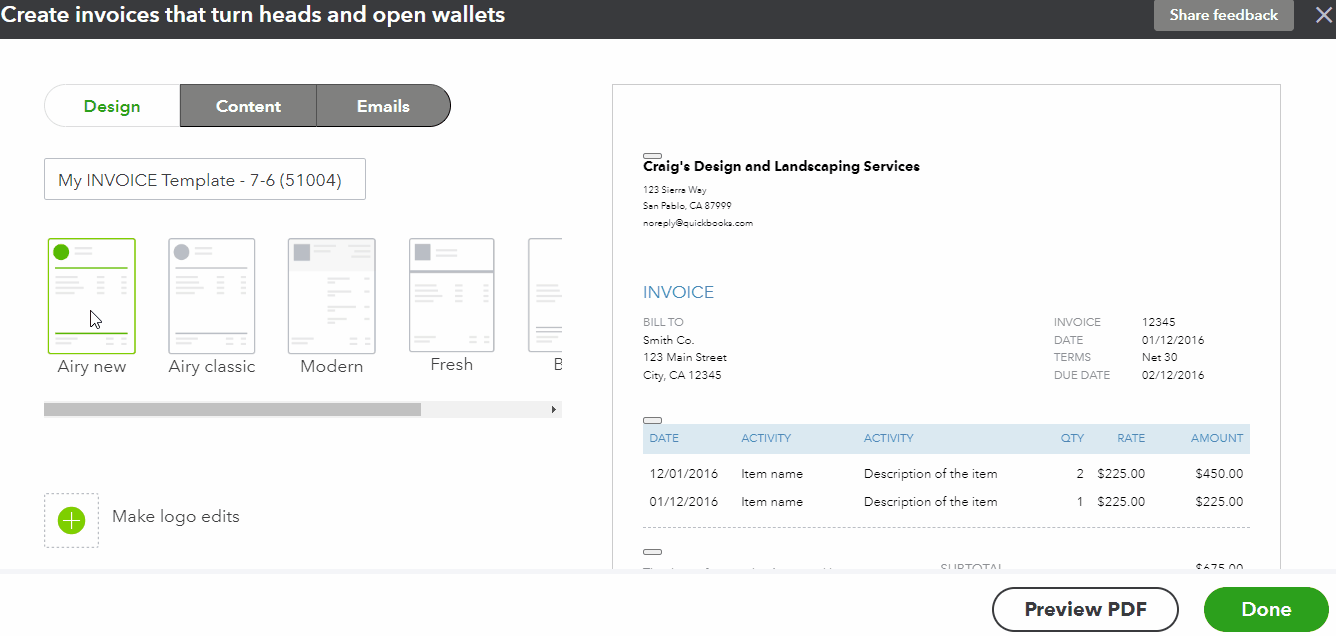Select the Airy classic template
Screen dimensions: 1336x636
tap(212, 296)
